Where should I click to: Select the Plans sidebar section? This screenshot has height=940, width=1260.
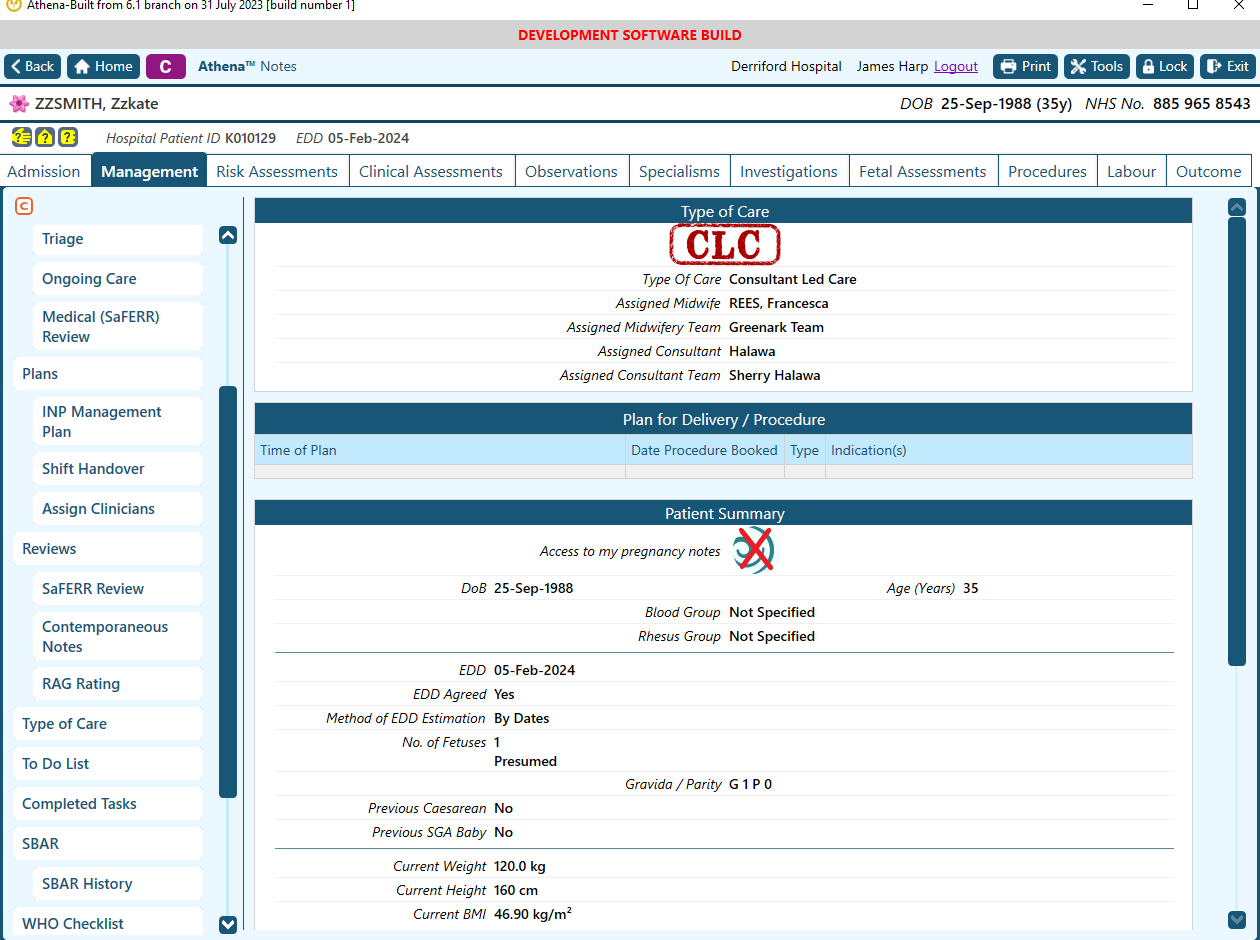tap(107, 374)
